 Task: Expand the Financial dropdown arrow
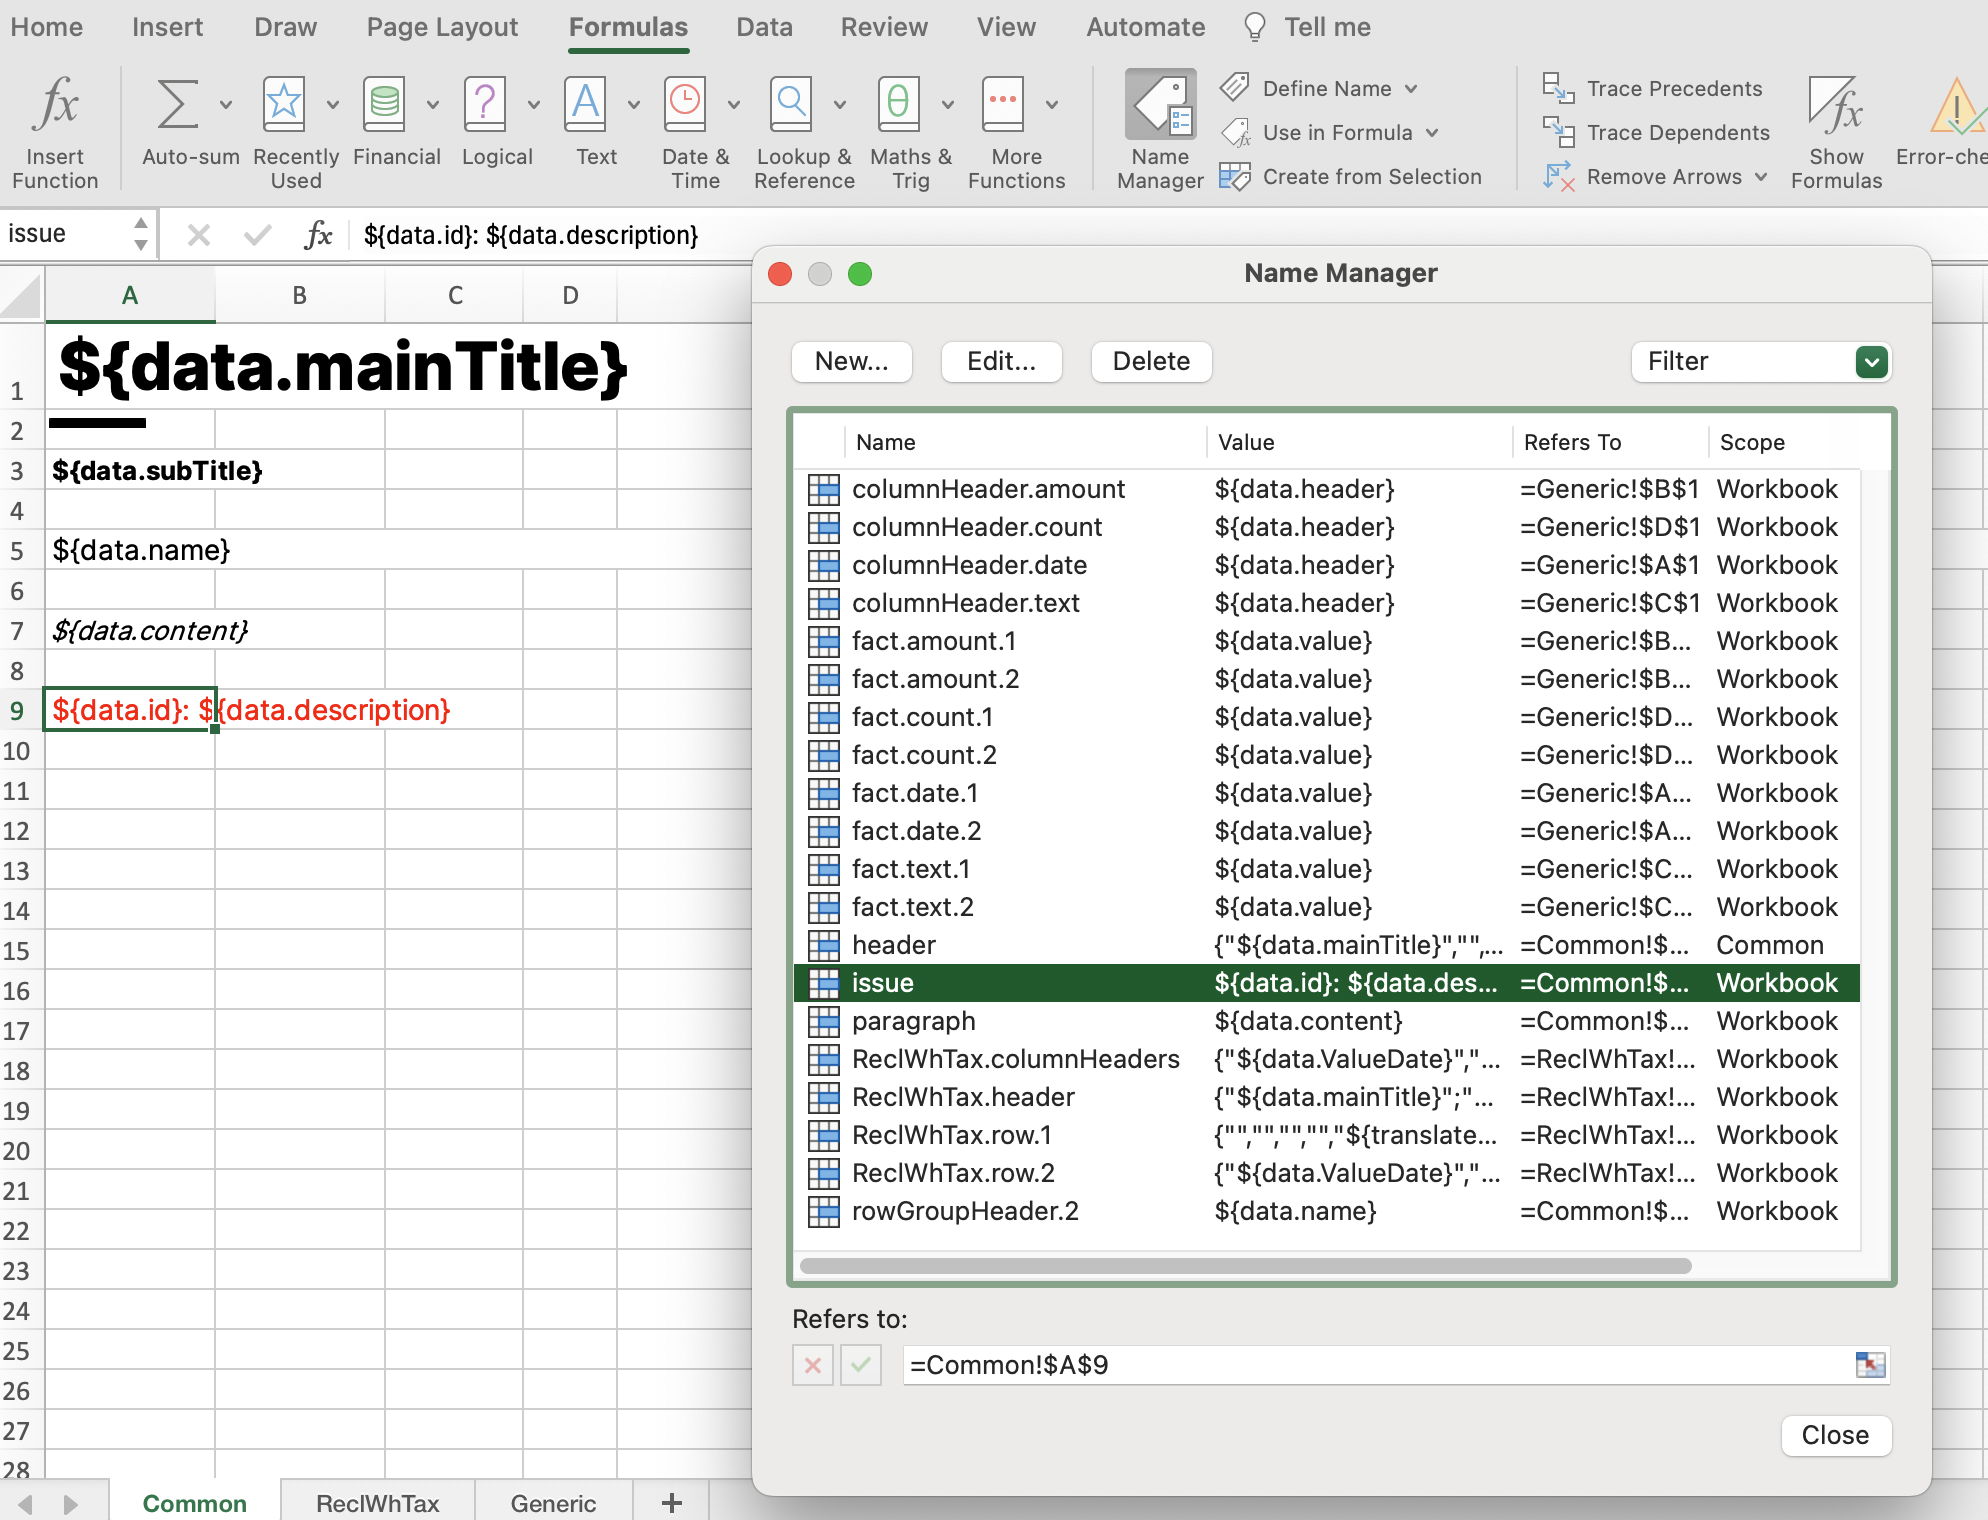click(433, 104)
